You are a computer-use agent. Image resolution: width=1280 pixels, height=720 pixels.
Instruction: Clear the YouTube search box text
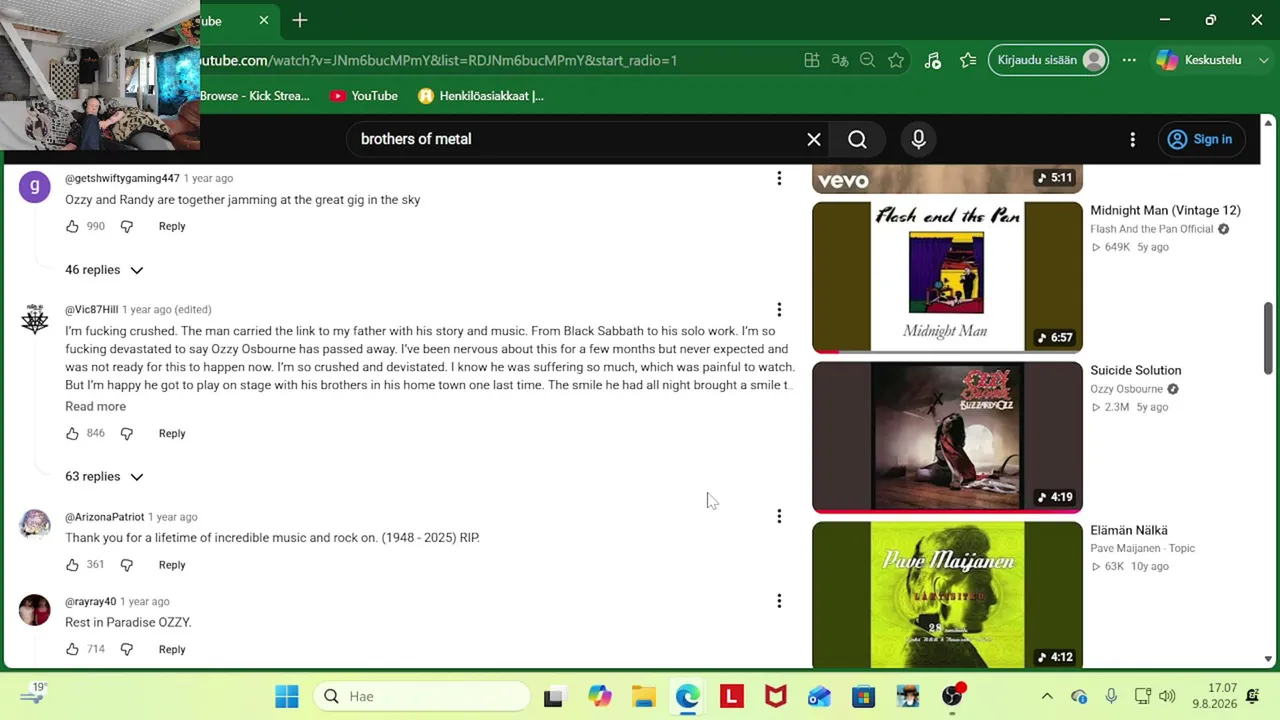(814, 139)
